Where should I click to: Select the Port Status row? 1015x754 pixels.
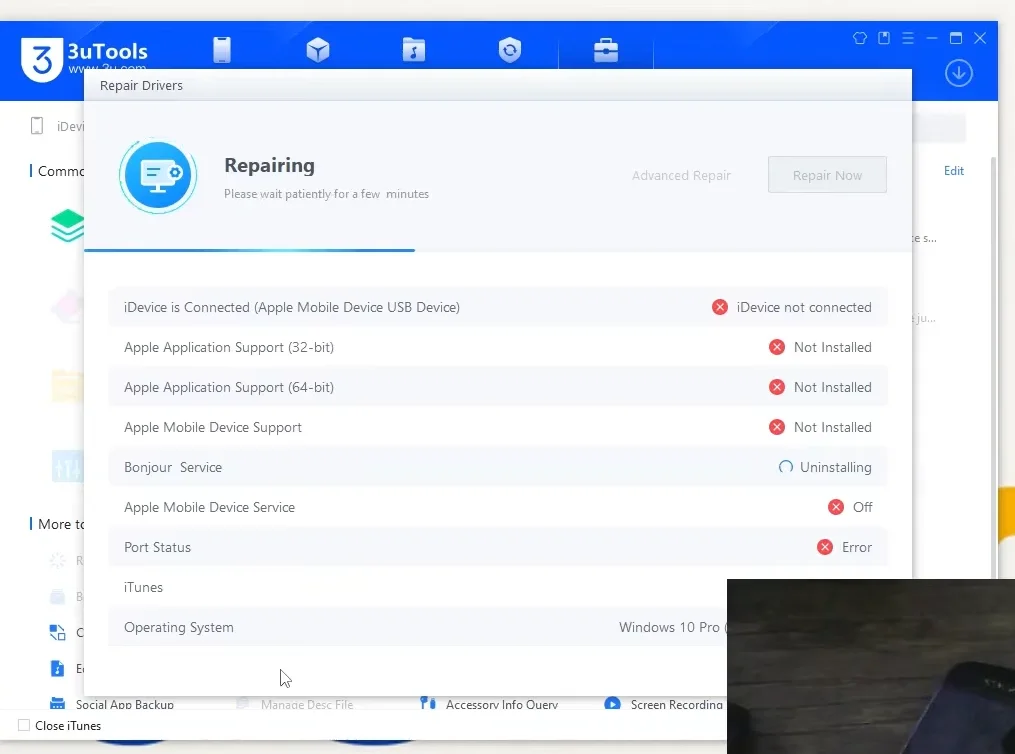point(498,548)
